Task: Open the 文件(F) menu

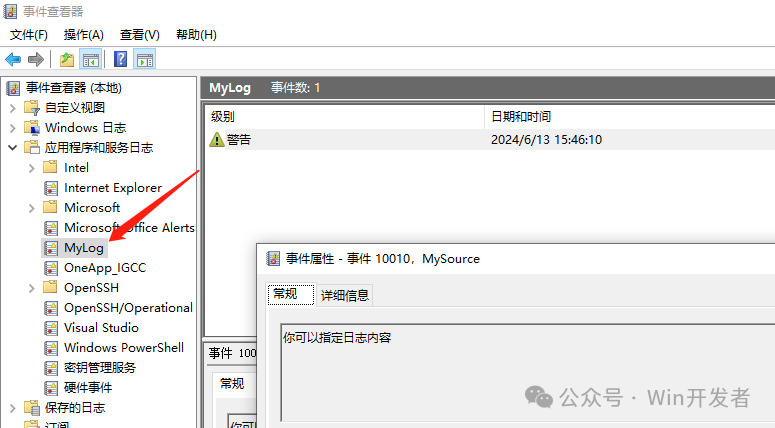Action: pyautogui.click(x=29, y=35)
